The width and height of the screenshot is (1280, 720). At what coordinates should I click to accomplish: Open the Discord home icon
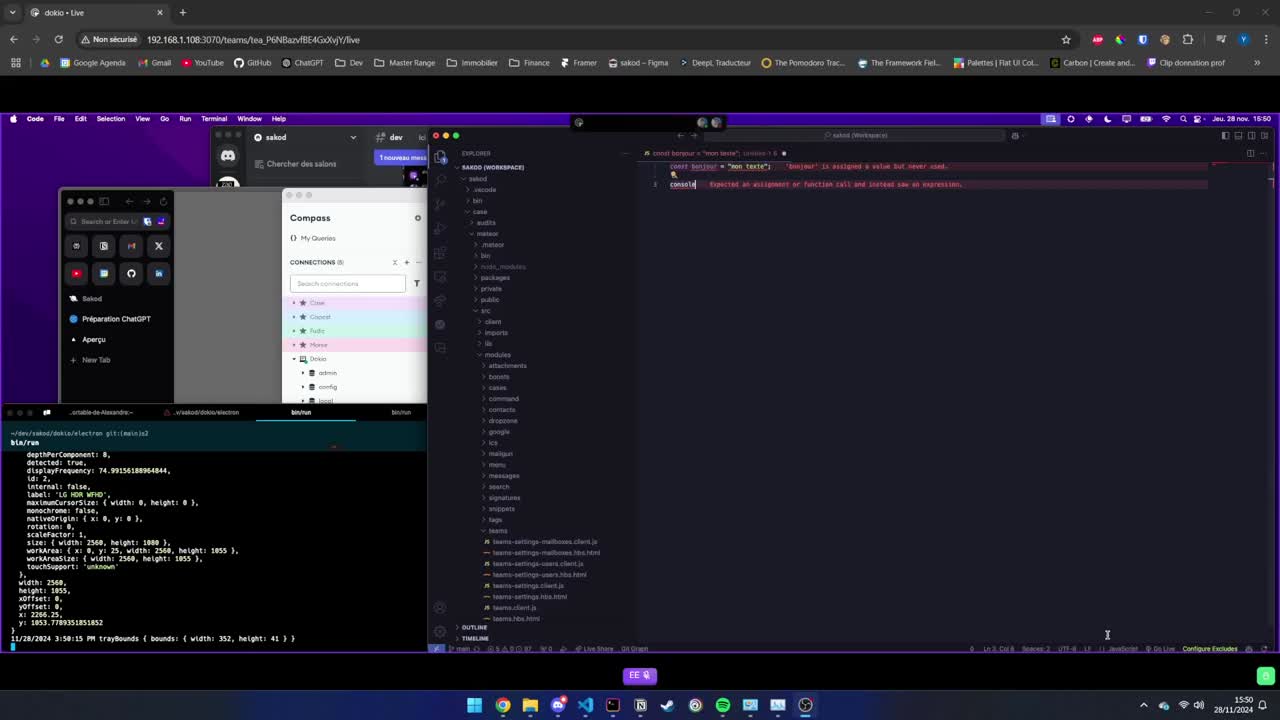(228, 156)
